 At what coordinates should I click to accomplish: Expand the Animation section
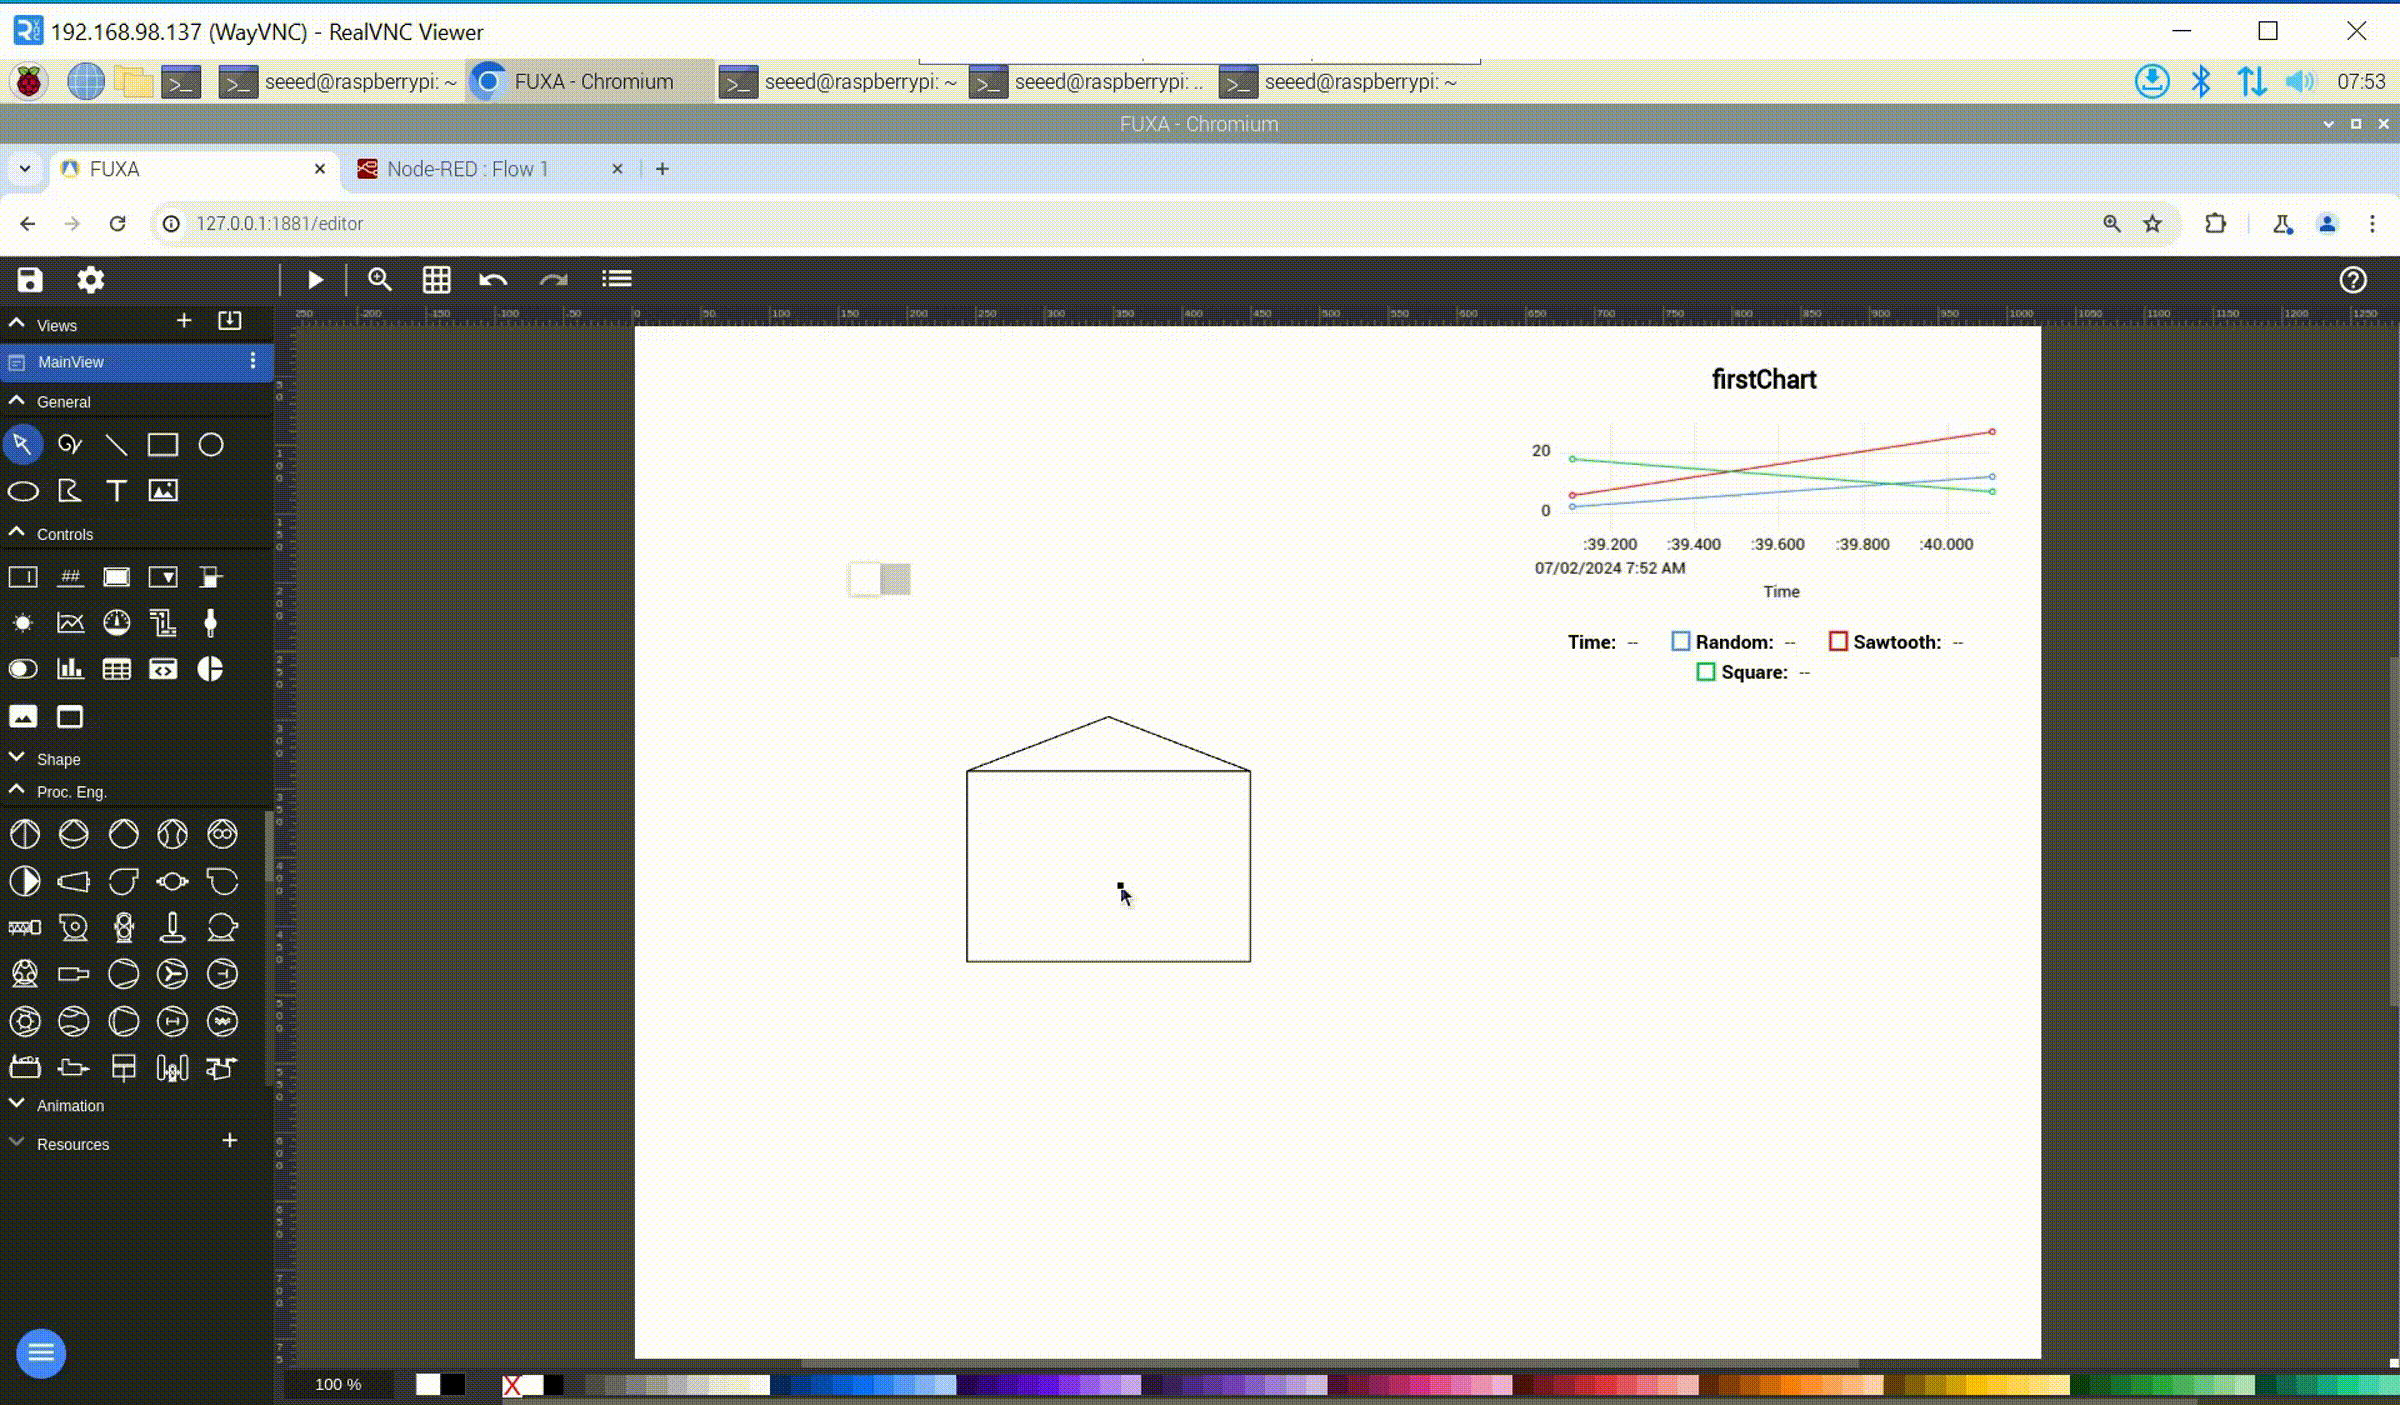(x=70, y=1105)
